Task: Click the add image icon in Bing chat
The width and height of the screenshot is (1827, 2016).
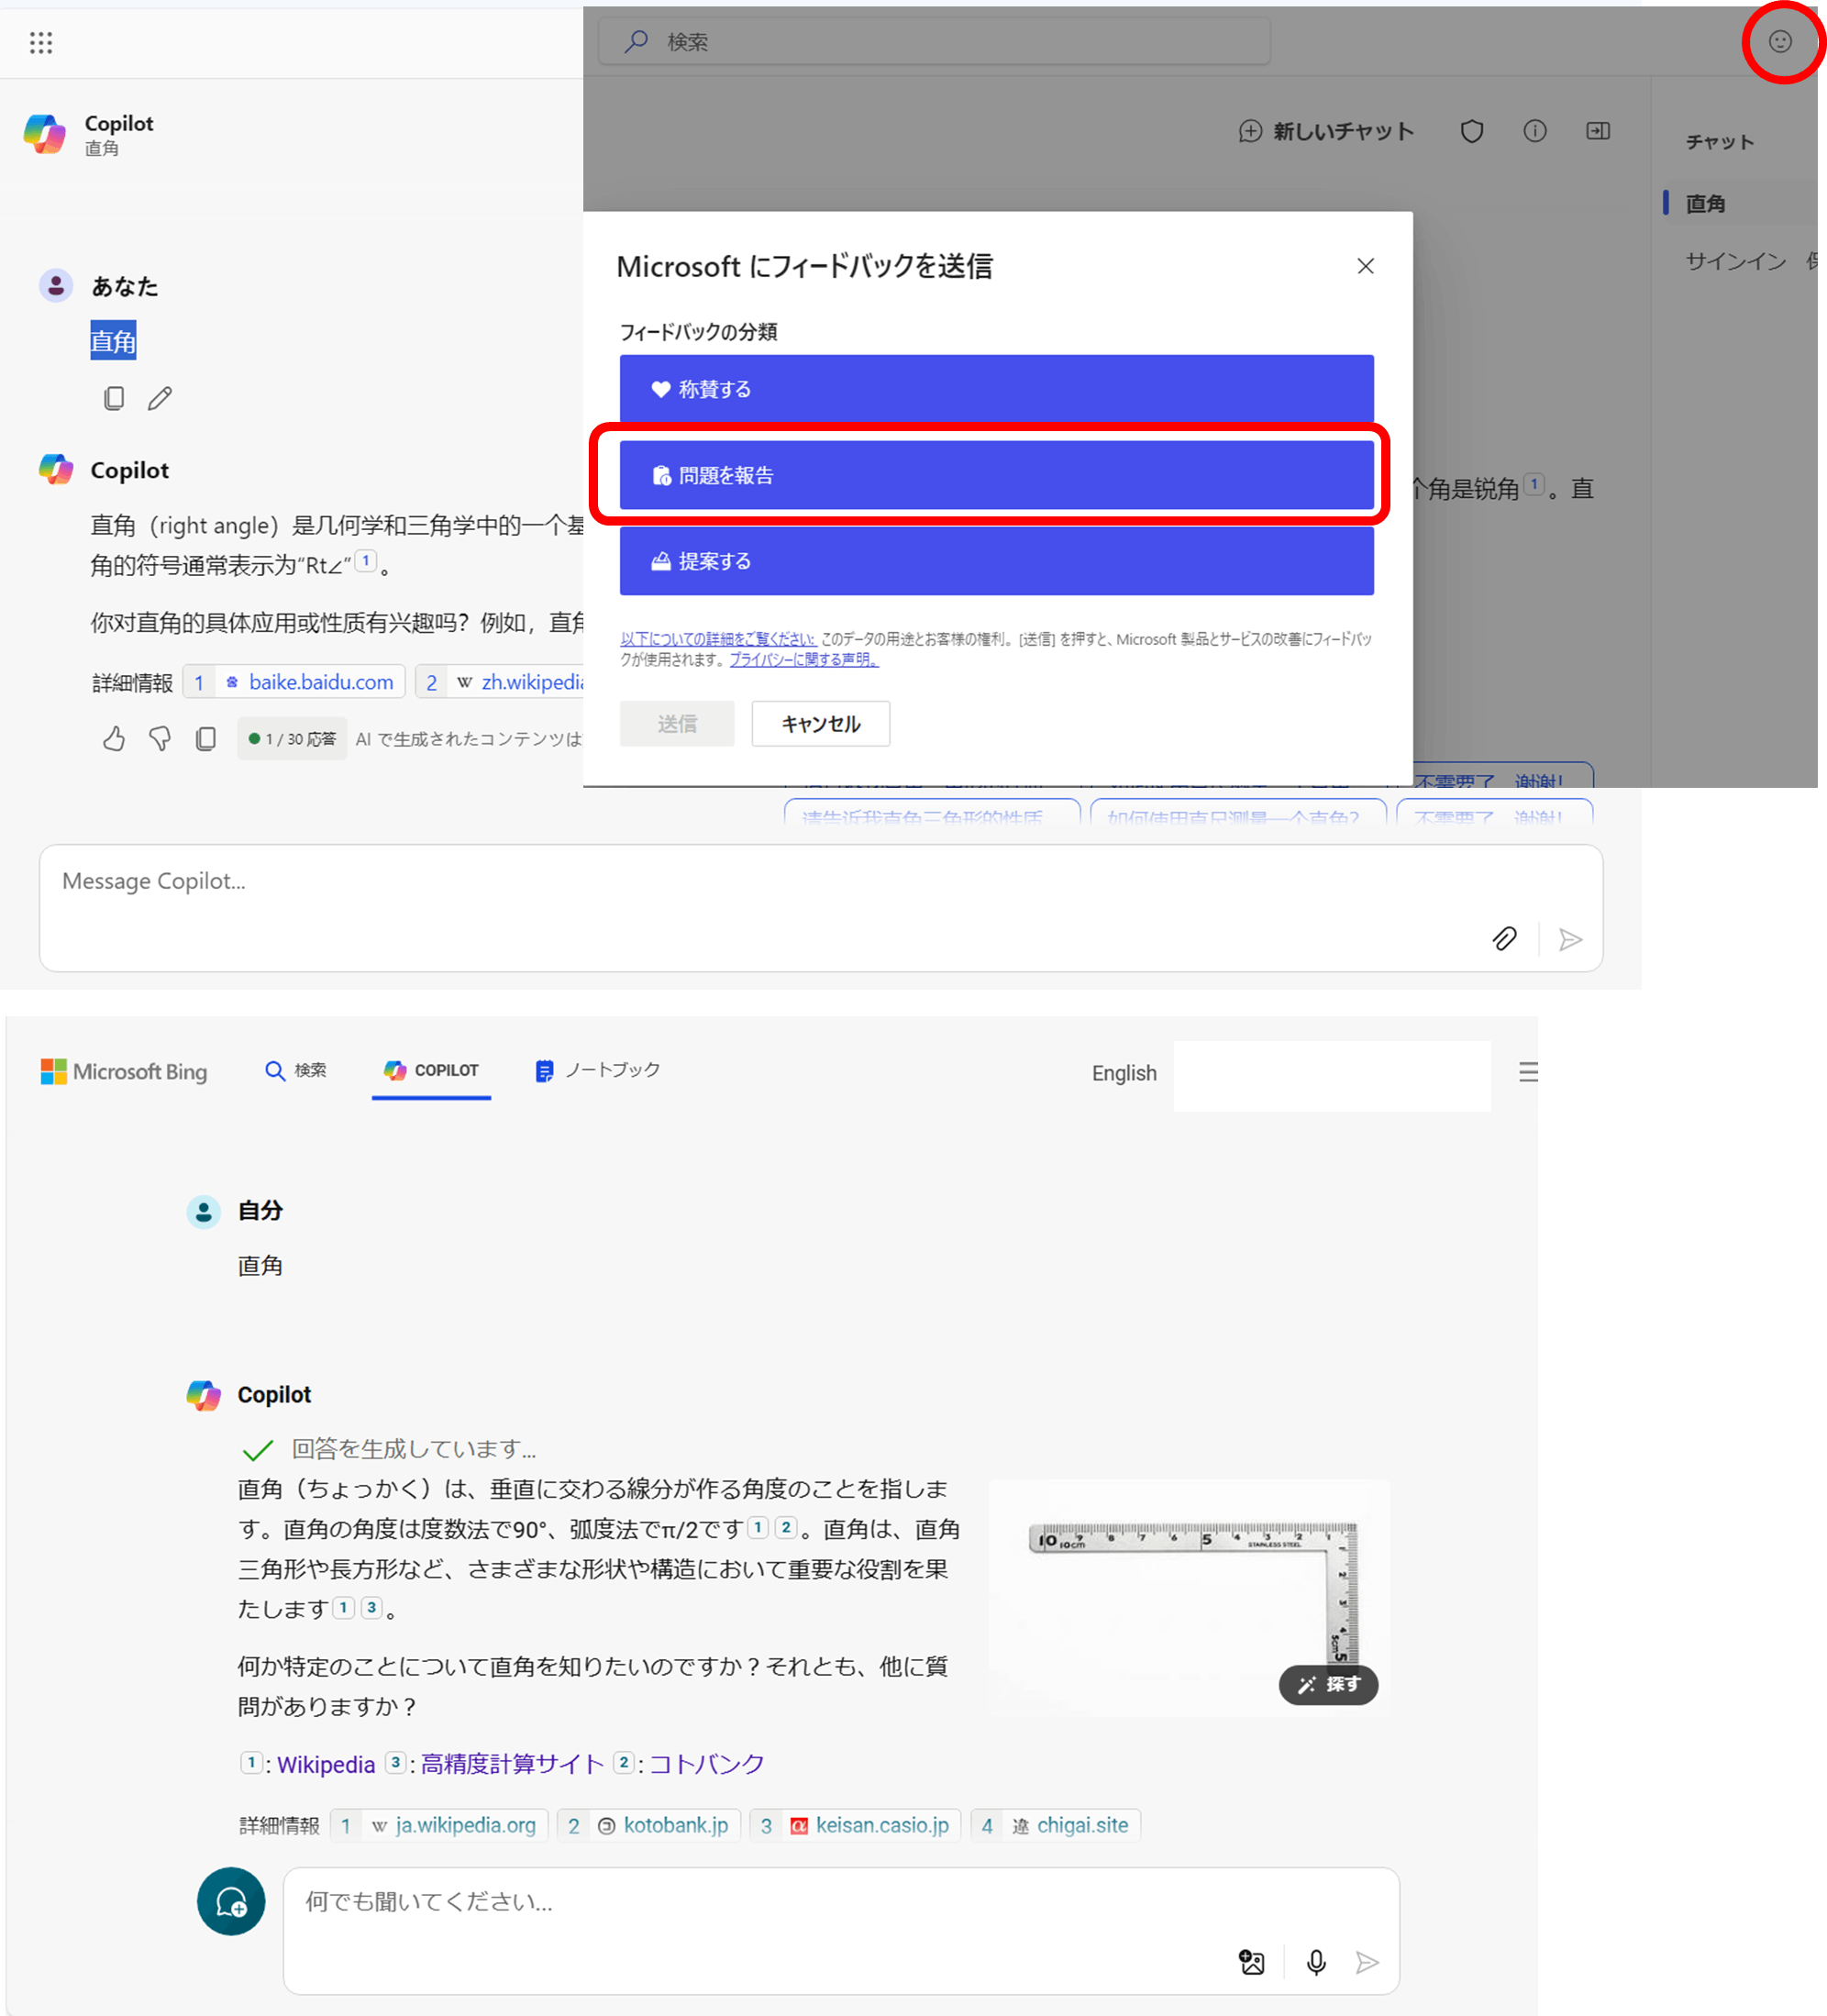Action: [1251, 1962]
